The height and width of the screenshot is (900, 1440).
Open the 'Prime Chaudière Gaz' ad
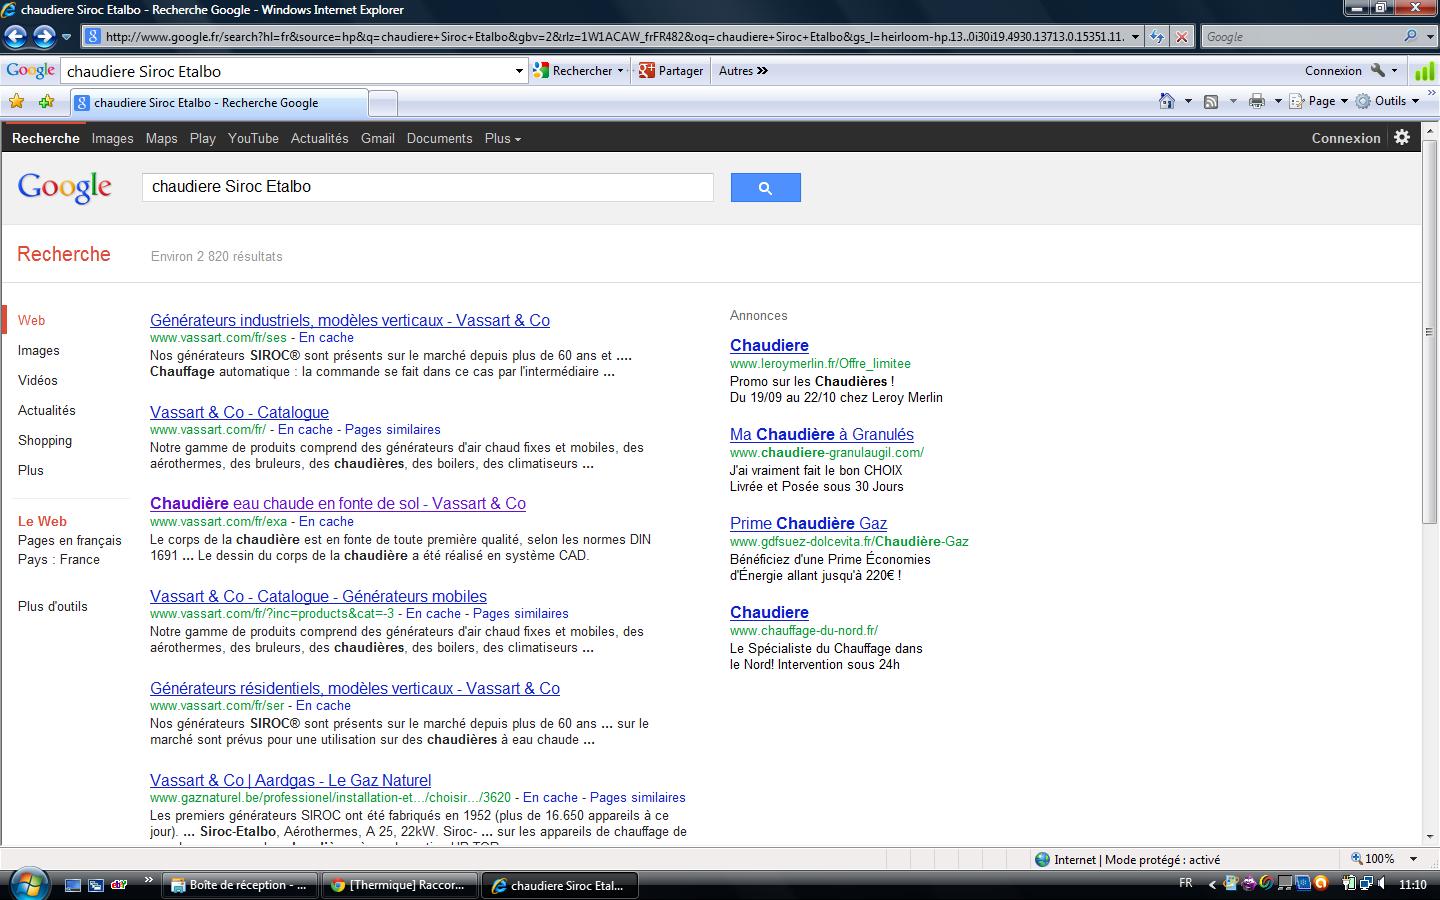pyautogui.click(x=809, y=524)
